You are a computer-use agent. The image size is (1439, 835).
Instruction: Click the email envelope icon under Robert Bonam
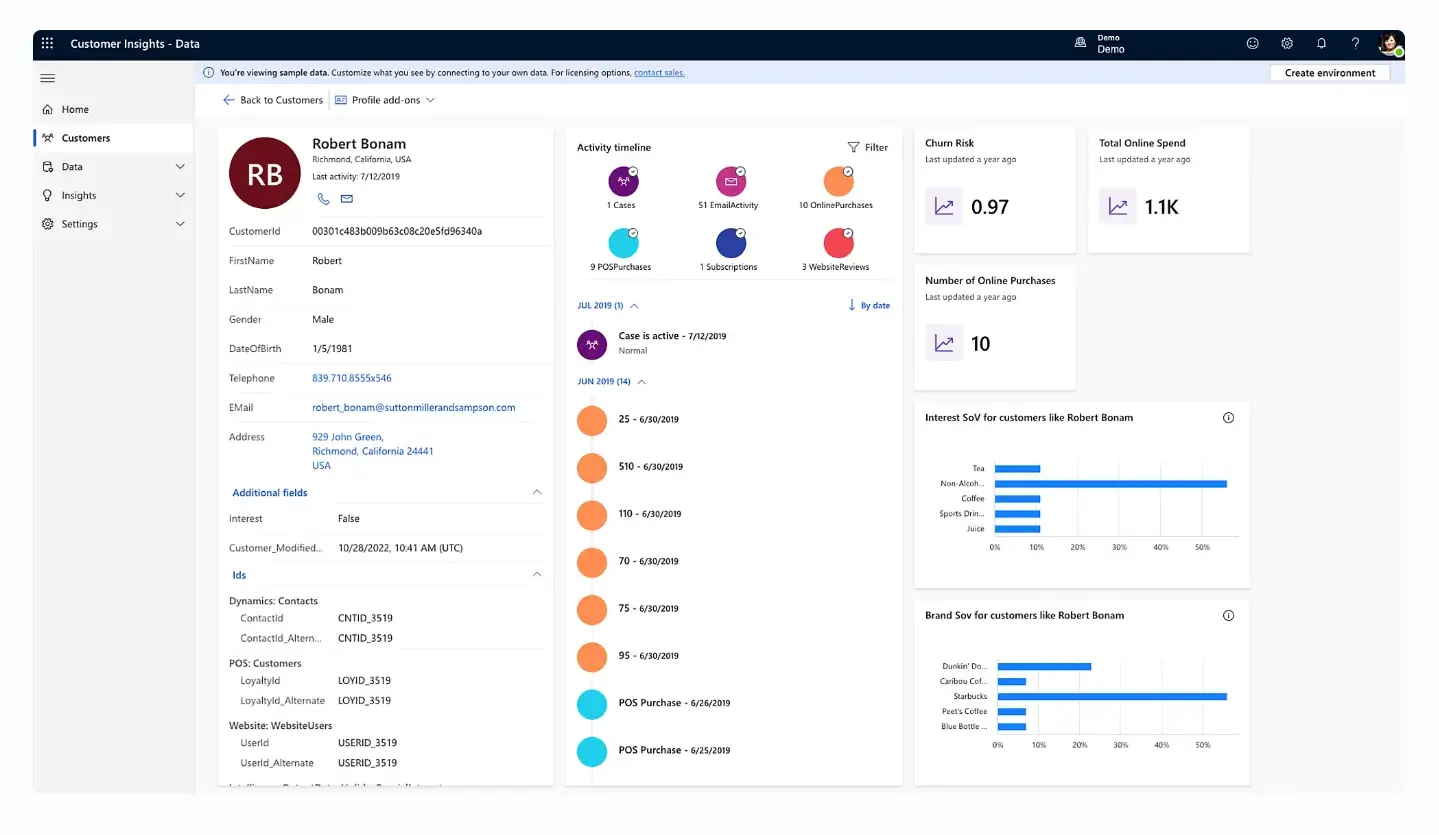click(347, 199)
